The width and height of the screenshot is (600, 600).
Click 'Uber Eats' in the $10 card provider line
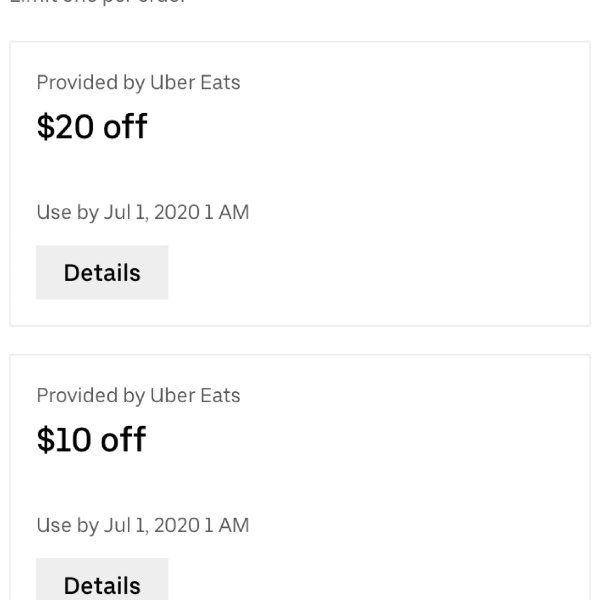[x=195, y=395]
